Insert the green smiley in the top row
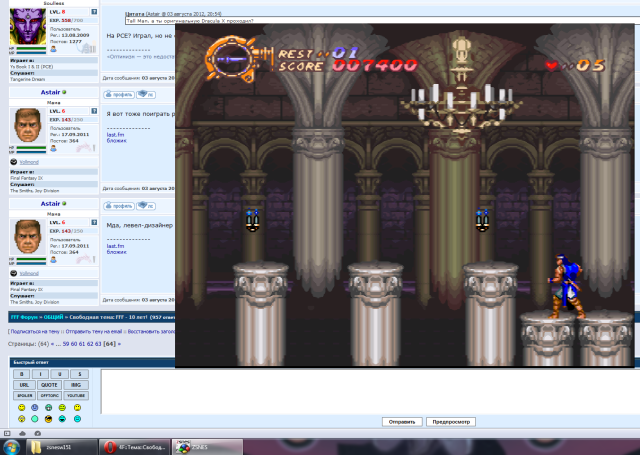Viewport: 640px width, 455px height. (x=49, y=407)
